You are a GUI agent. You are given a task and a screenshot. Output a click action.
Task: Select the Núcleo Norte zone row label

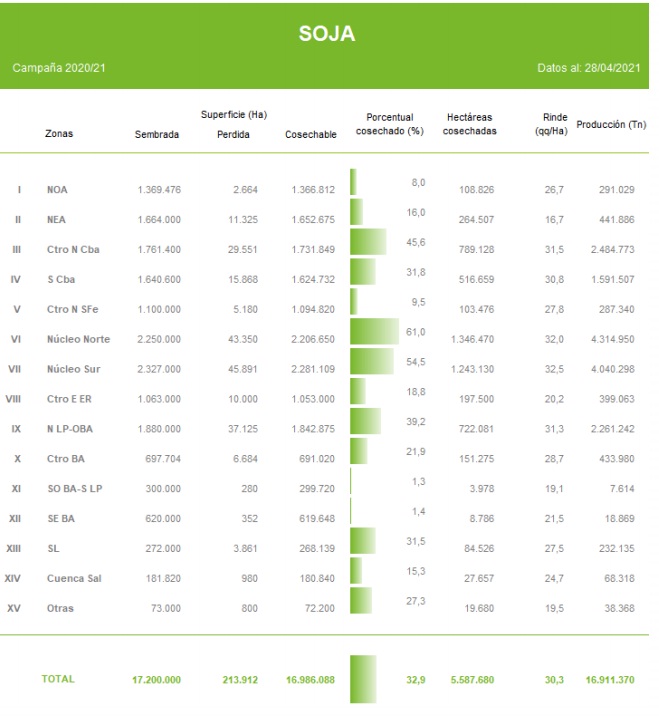(x=78, y=340)
